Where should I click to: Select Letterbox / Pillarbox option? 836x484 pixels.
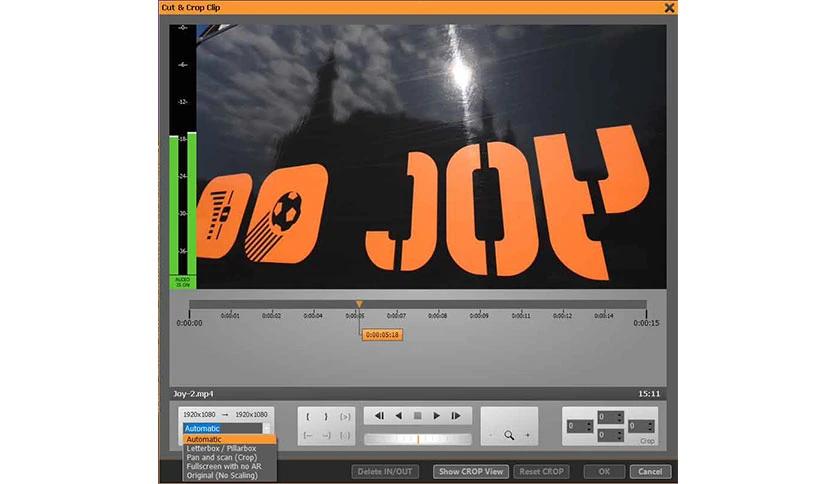pyautogui.click(x=230, y=449)
